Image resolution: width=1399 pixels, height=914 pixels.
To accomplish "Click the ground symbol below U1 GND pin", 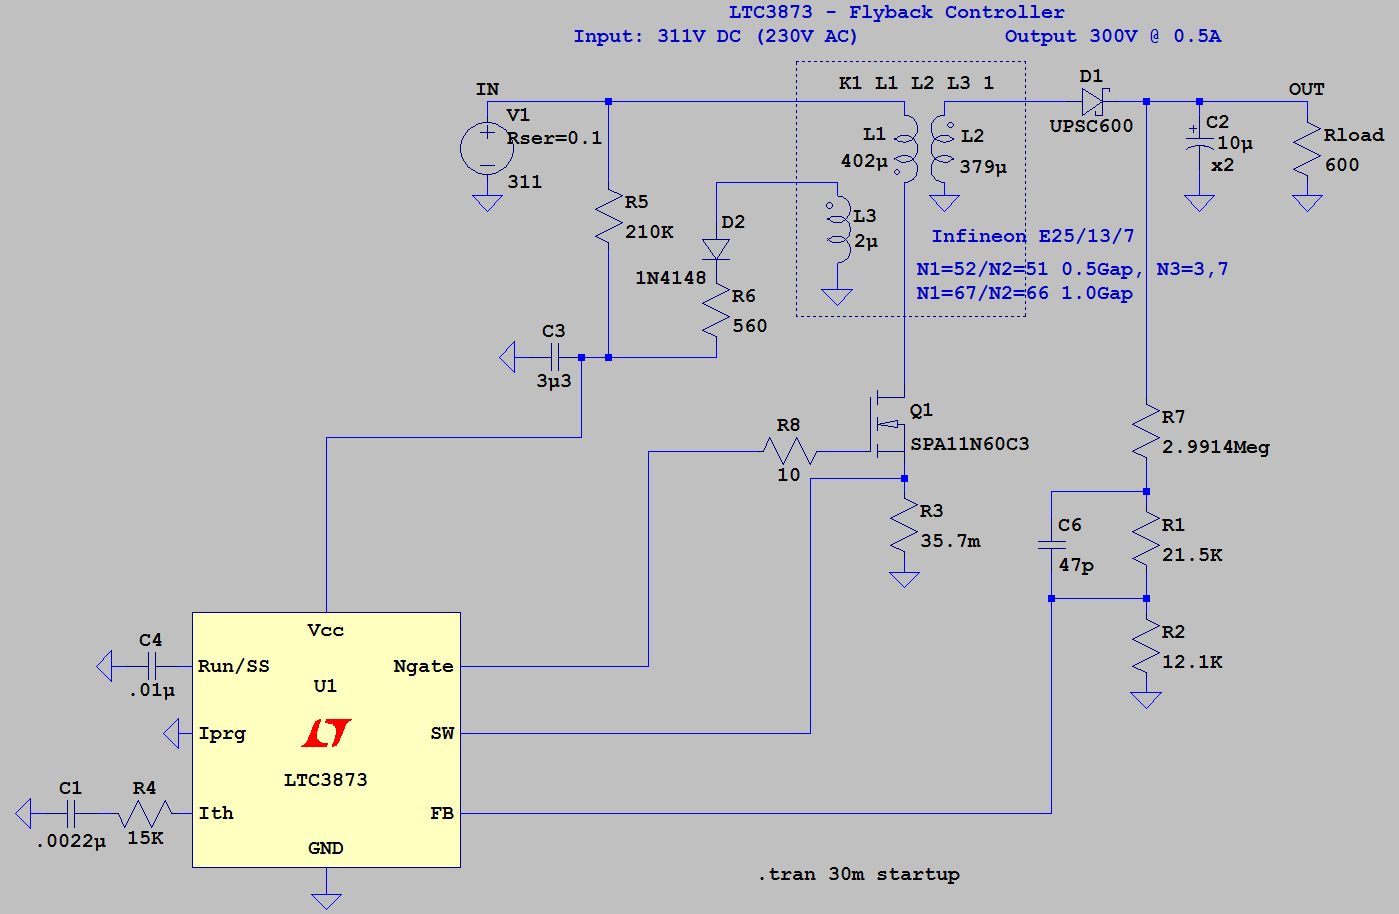I will coord(326,901).
